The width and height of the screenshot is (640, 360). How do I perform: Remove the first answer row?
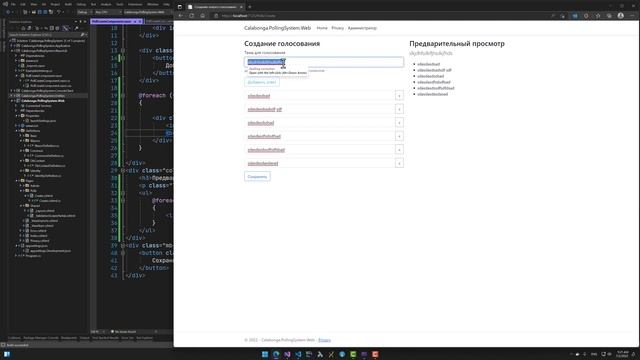(x=399, y=96)
